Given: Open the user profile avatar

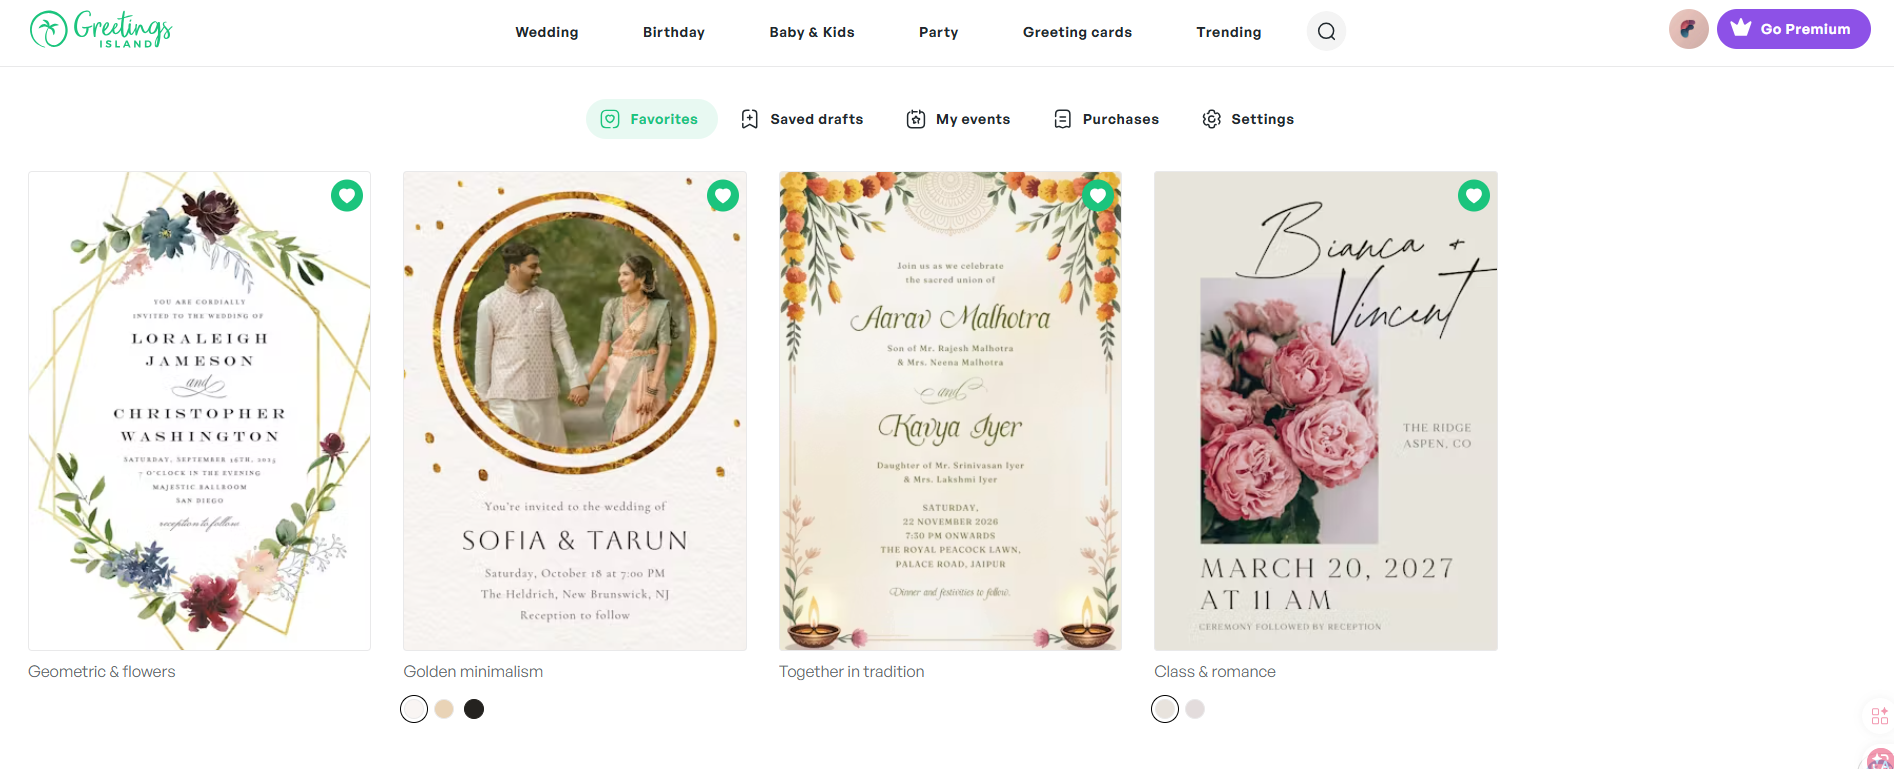Looking at the screenshot, I should pos(1688,29).
